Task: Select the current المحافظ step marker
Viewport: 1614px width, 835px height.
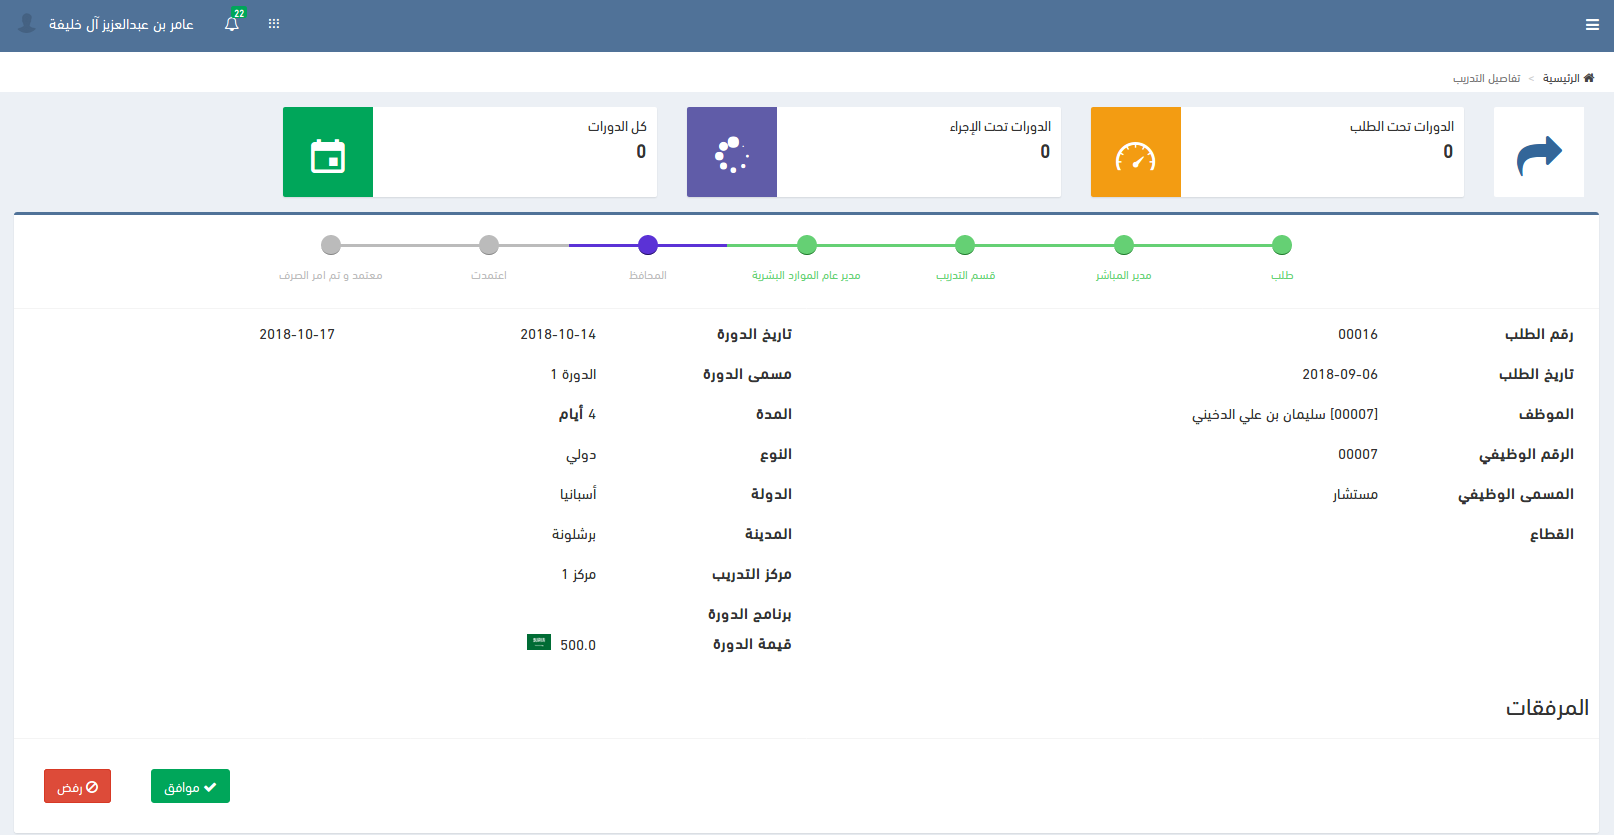Action: click(x=648, y=245)
